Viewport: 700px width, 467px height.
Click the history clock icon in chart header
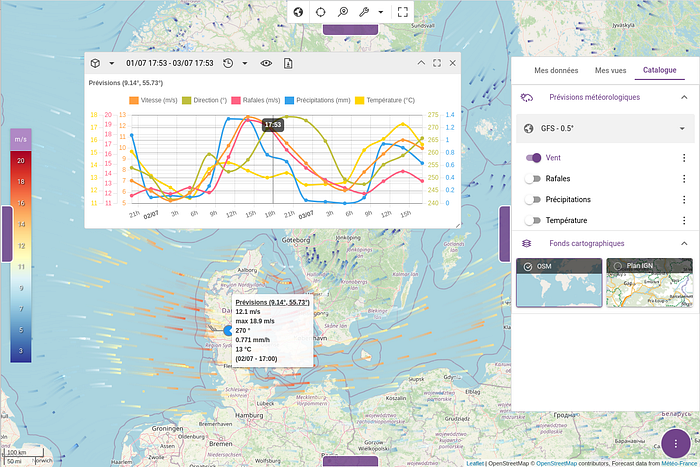[x=228, y=63]
